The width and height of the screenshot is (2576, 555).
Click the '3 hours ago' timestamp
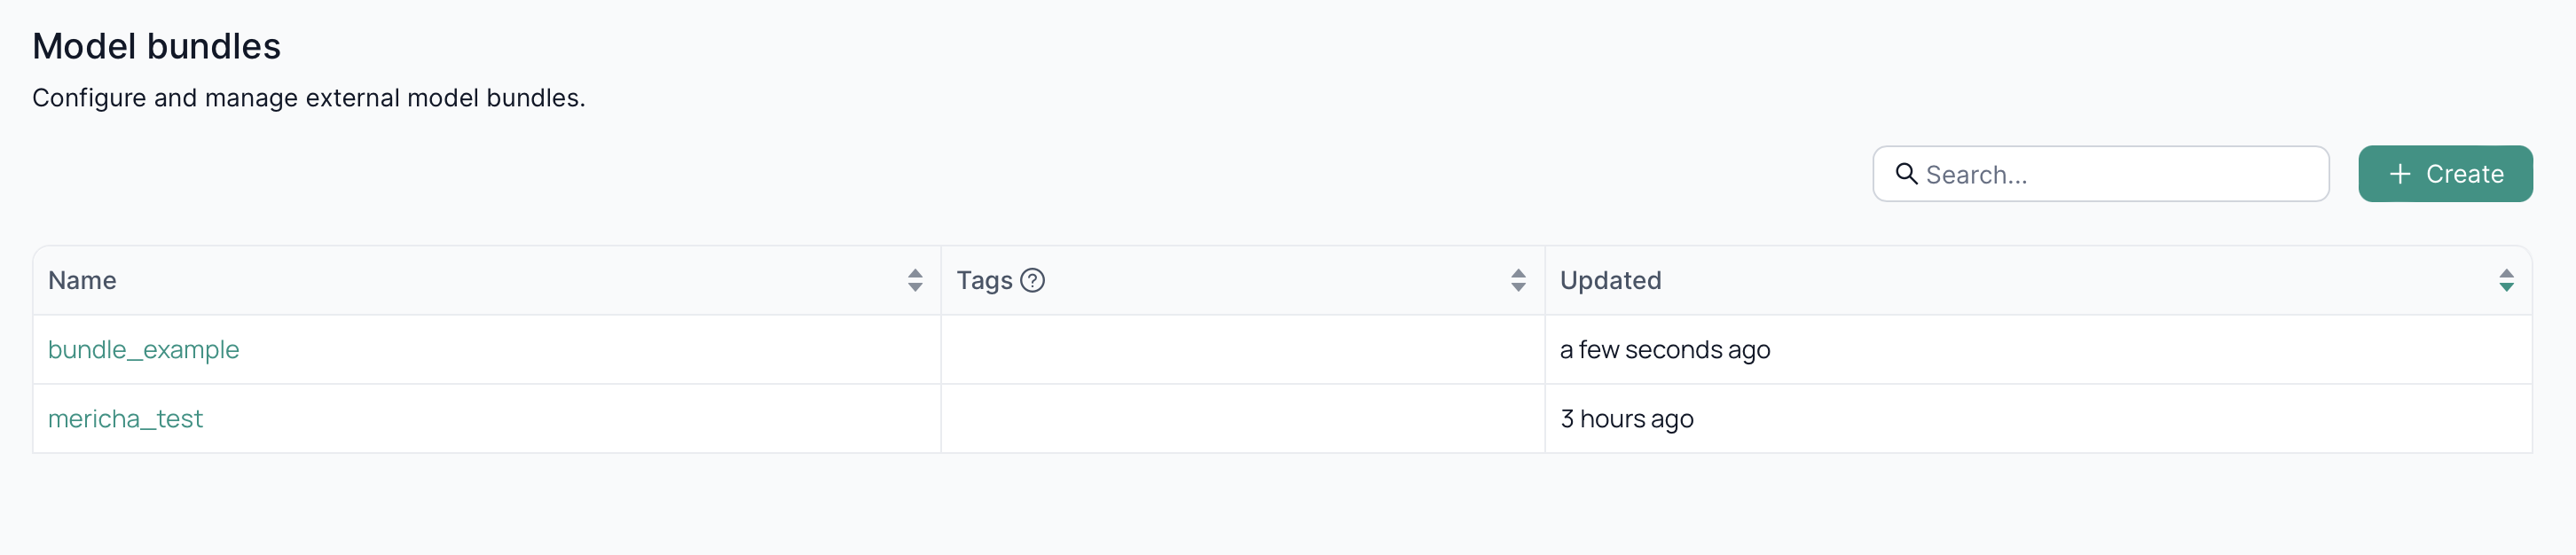[1627, 419]
